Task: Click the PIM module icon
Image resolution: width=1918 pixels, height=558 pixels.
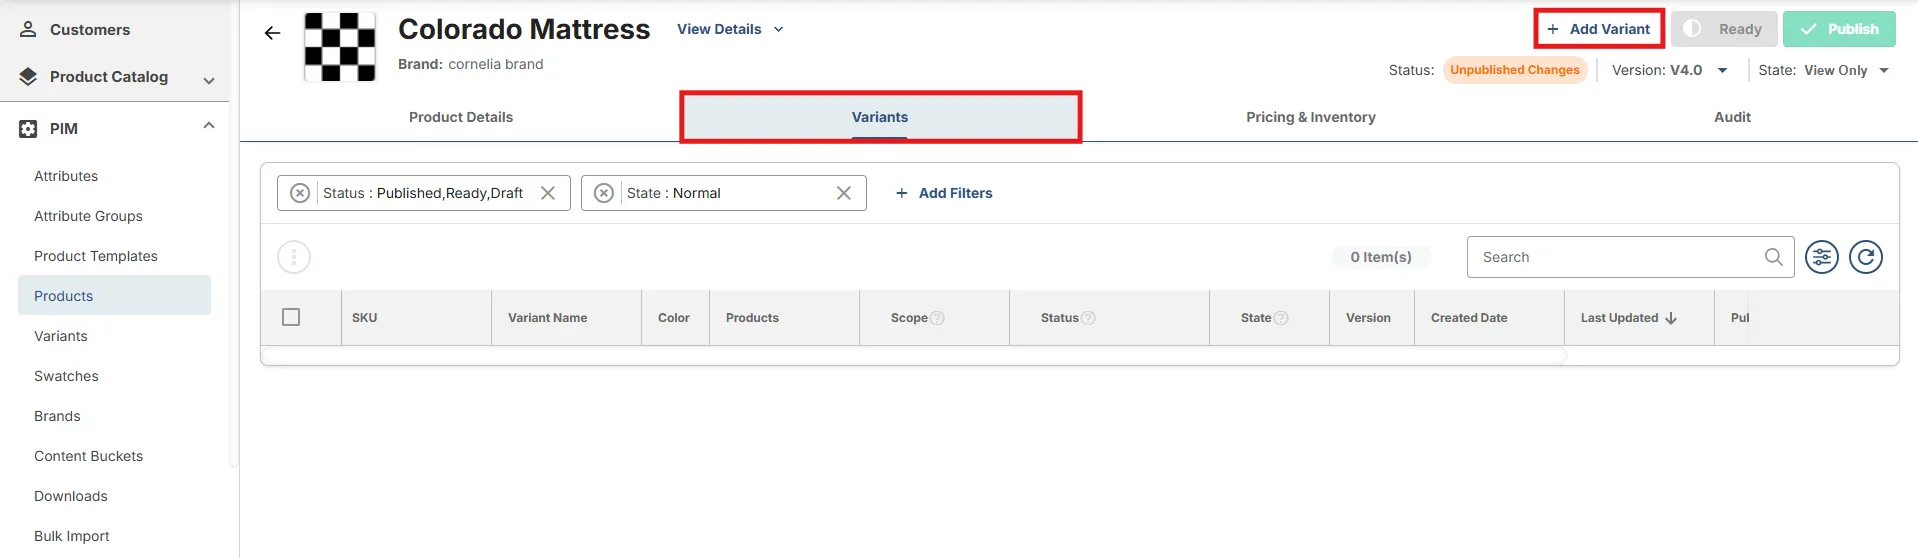Action: (28, 129)
